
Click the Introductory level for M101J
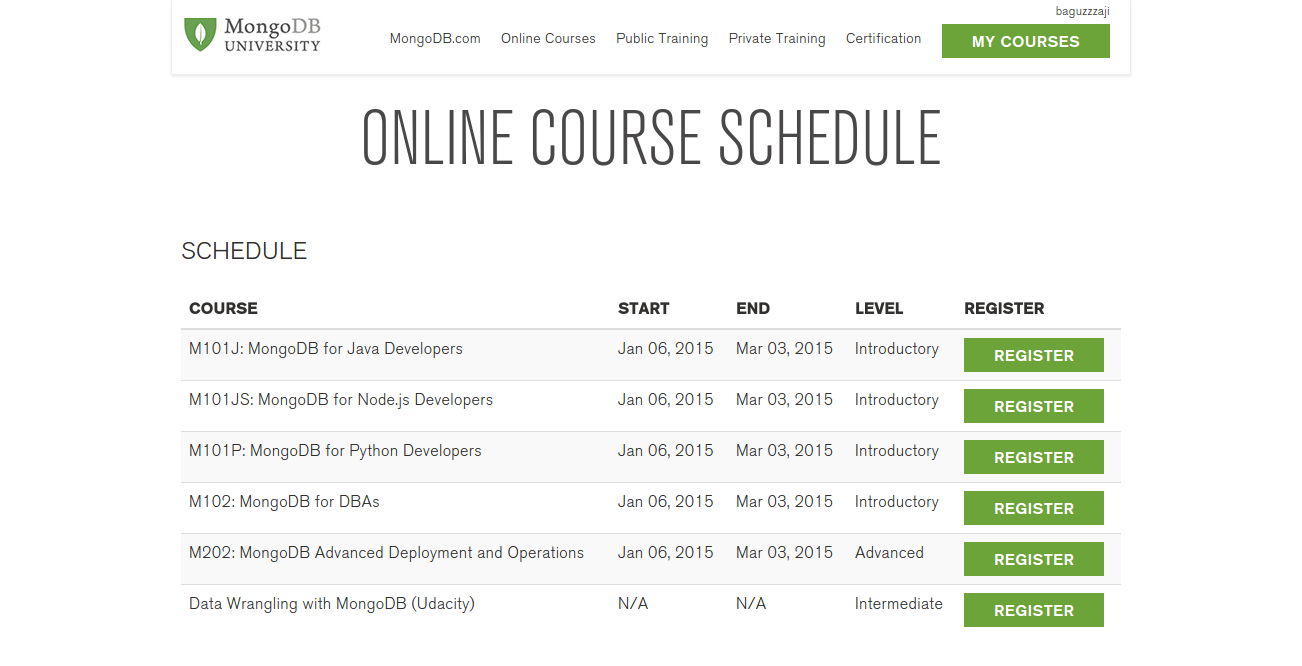tap(897, 349)
